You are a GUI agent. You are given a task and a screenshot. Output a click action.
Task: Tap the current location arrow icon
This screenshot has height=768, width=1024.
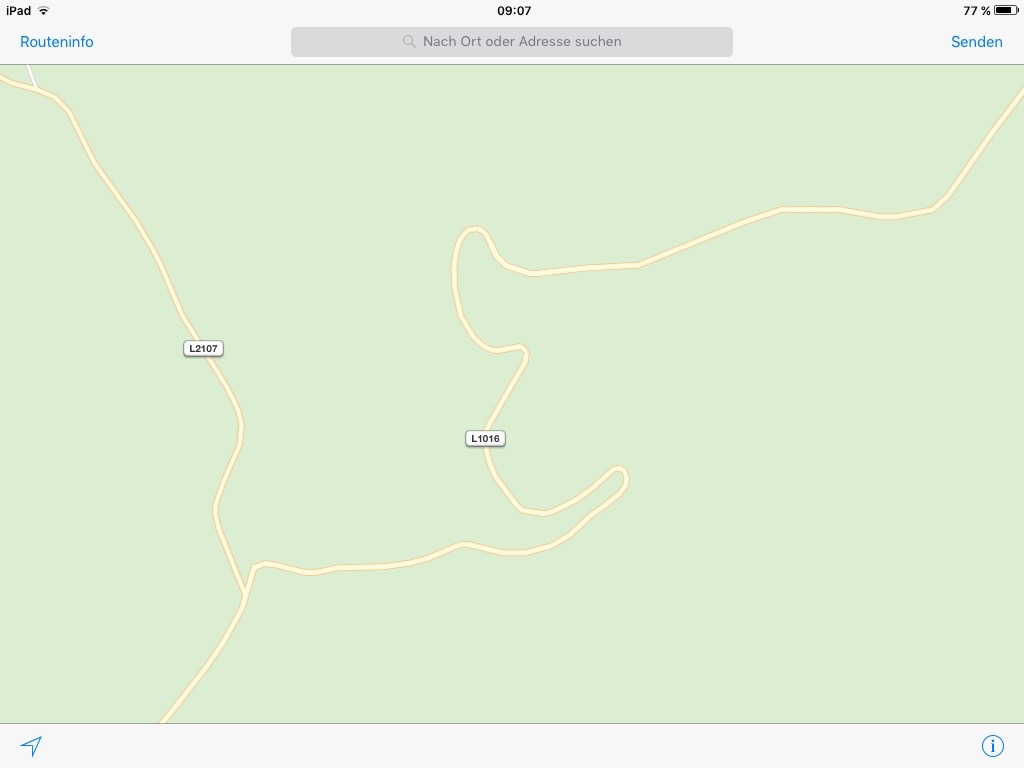(31, 745)
